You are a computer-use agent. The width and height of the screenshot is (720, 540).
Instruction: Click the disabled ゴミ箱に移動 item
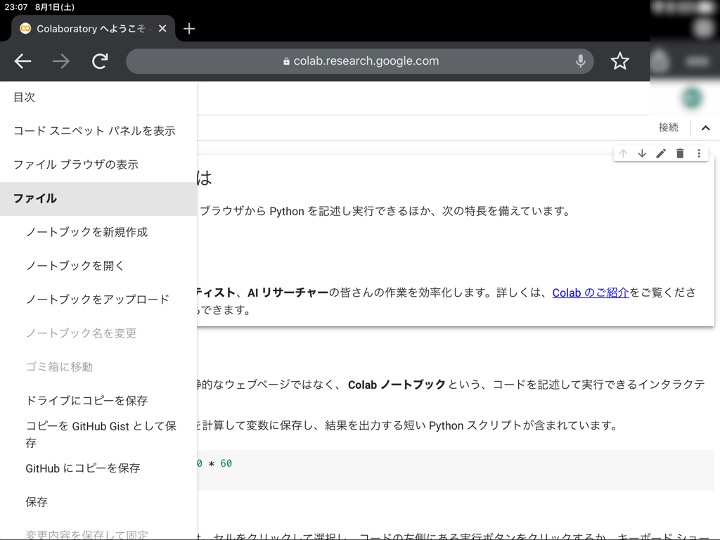99,367
